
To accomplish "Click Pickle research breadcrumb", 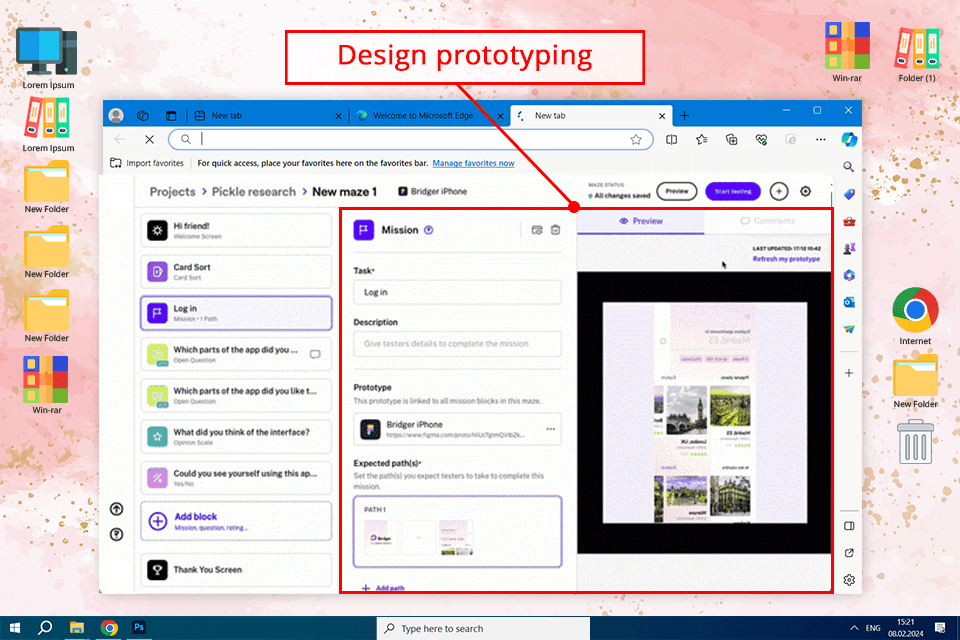I will (x=253, y=192).
